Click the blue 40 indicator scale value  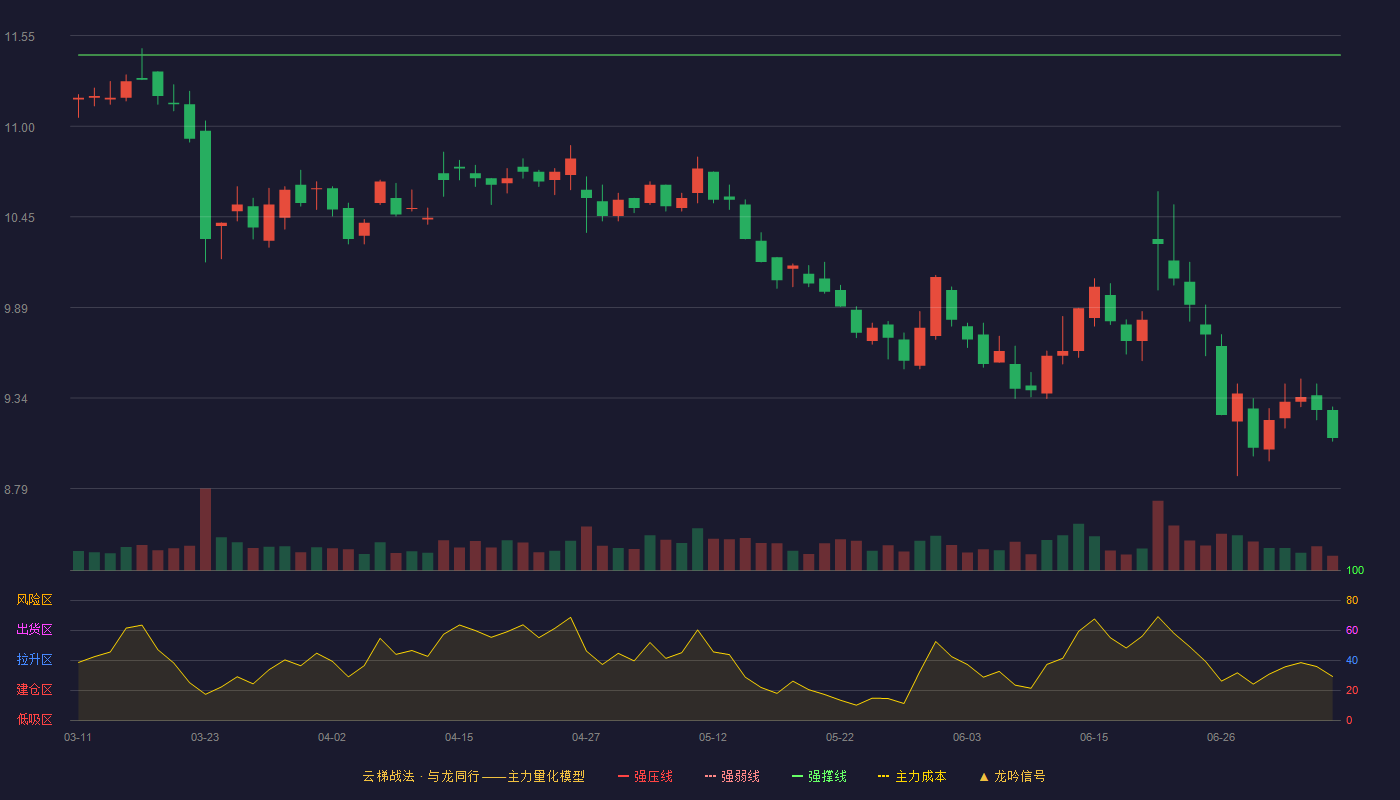[1352, 660]
